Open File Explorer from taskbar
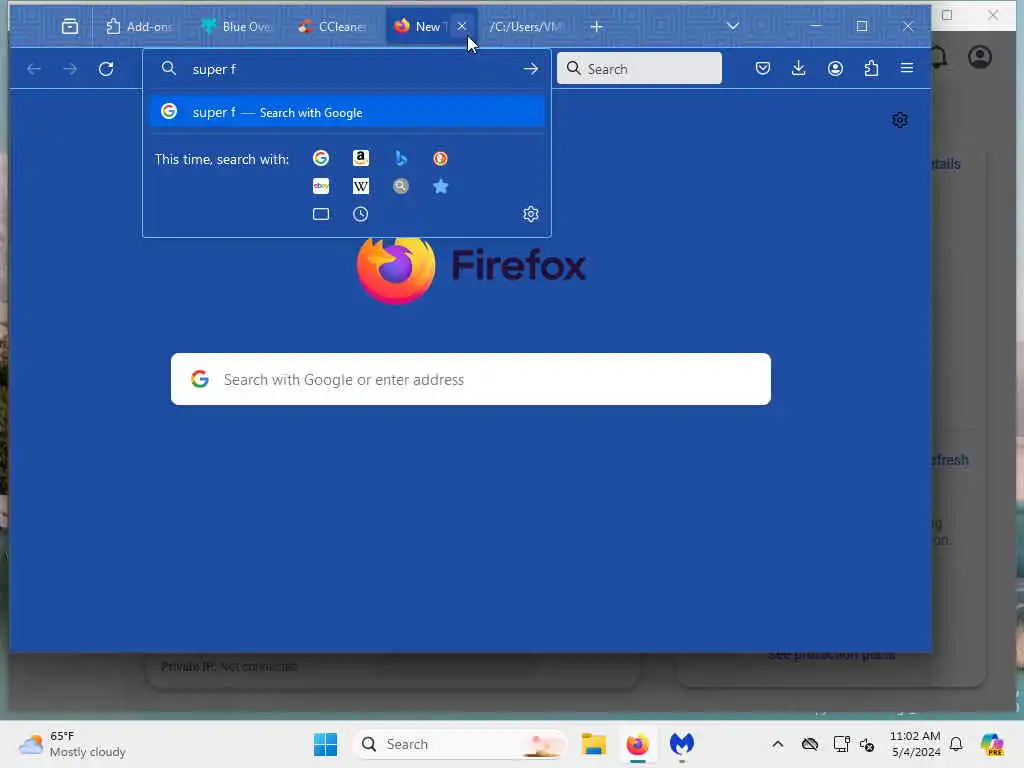 [x=594, y=744]
